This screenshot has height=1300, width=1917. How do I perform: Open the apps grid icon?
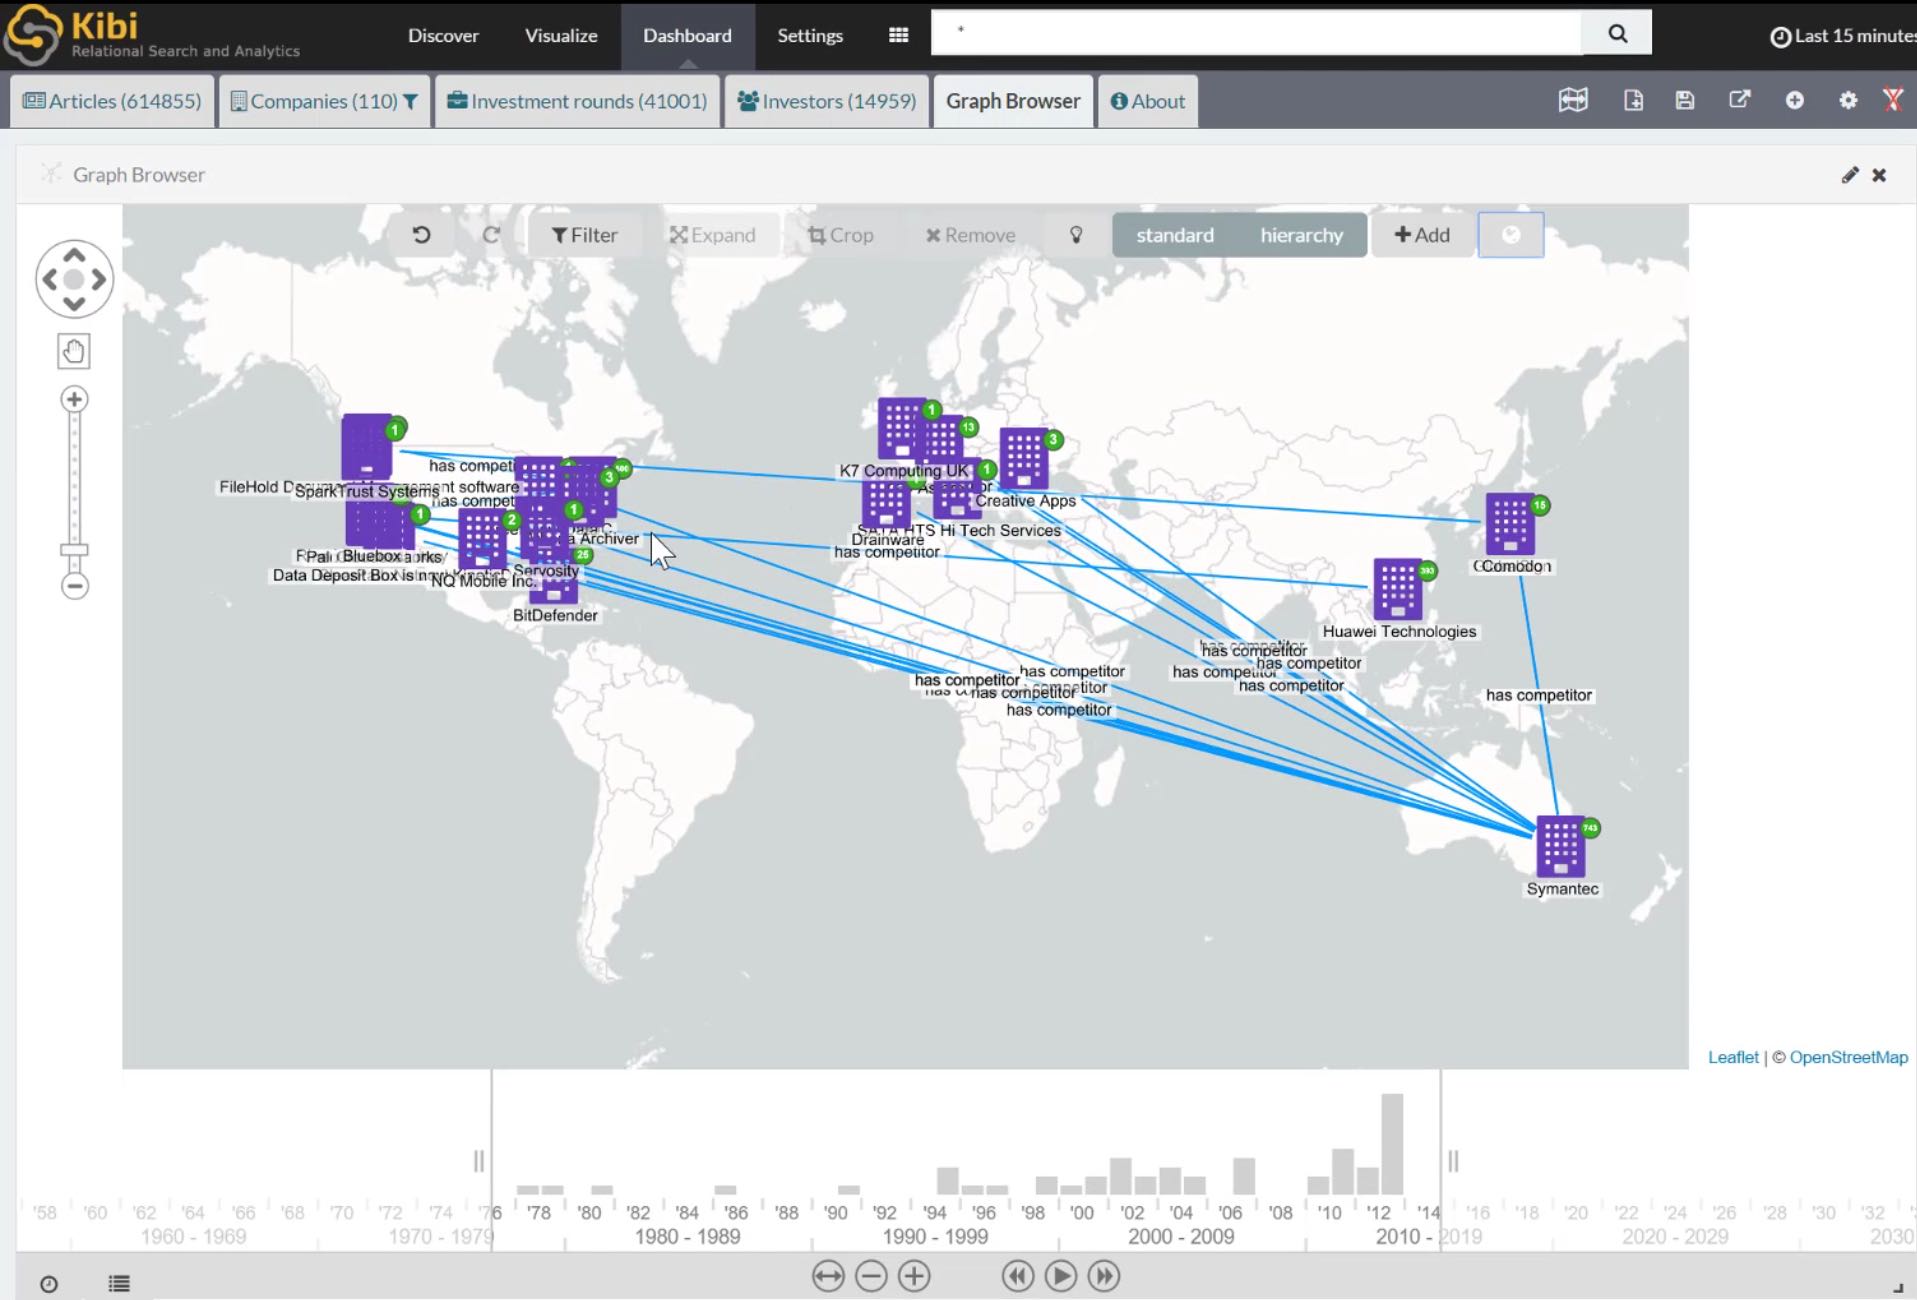(898, 35)
